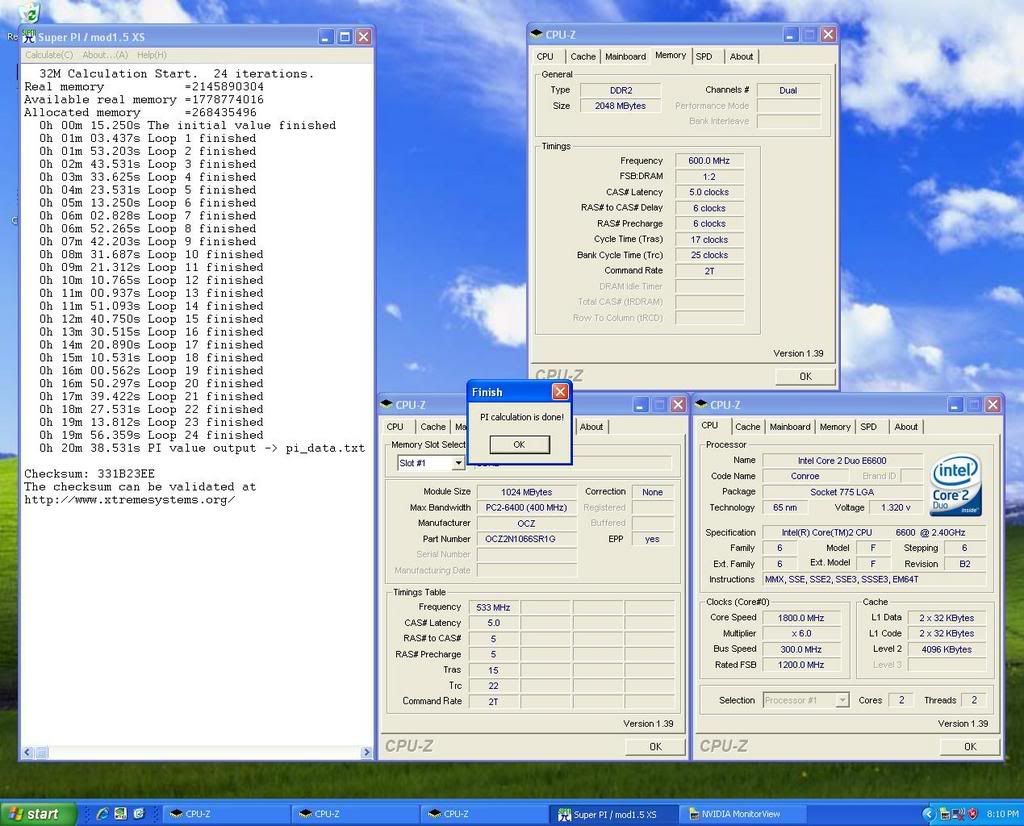This screenshot has height=826, width=1024.
Task: Select the Memory tab in top CPU-Z window
Action: pyautogui.click(x=670, y=56)
